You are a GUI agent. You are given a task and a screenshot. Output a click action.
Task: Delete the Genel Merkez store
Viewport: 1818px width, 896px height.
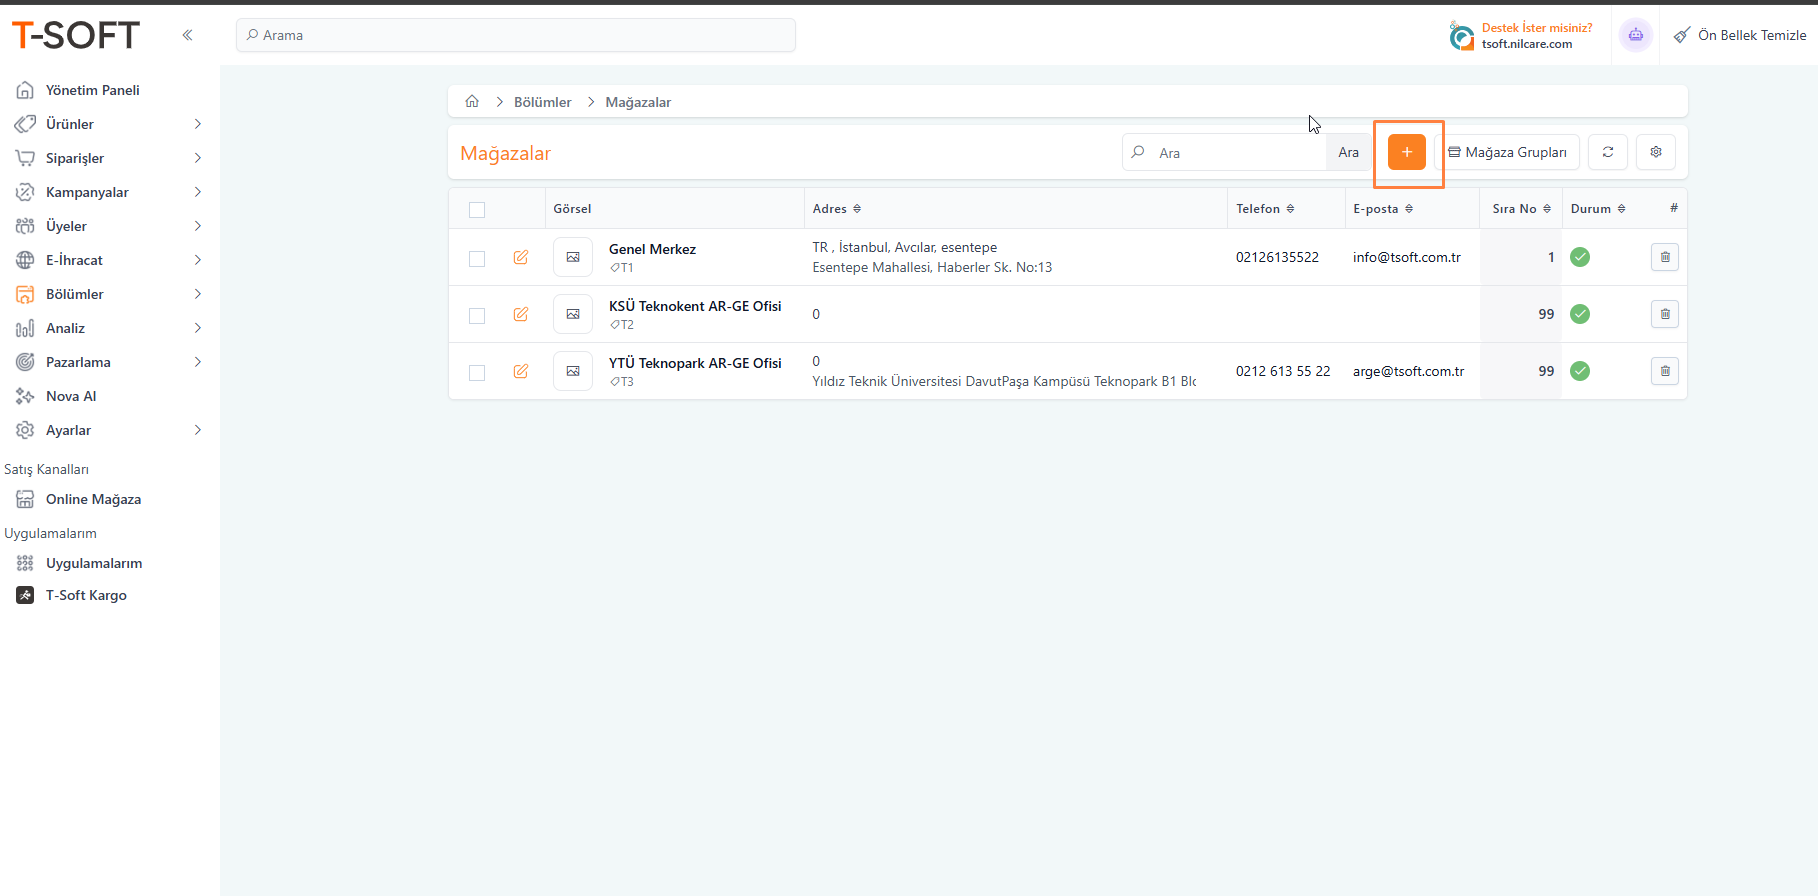coord(1665,257)
